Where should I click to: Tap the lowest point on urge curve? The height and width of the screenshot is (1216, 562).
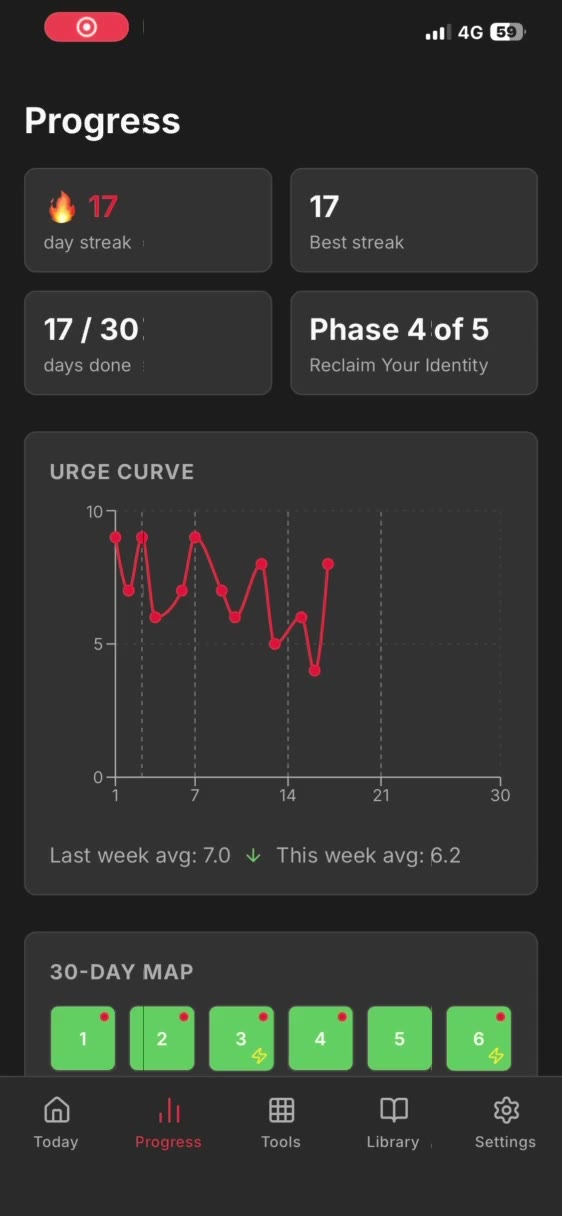coord(315,671)
